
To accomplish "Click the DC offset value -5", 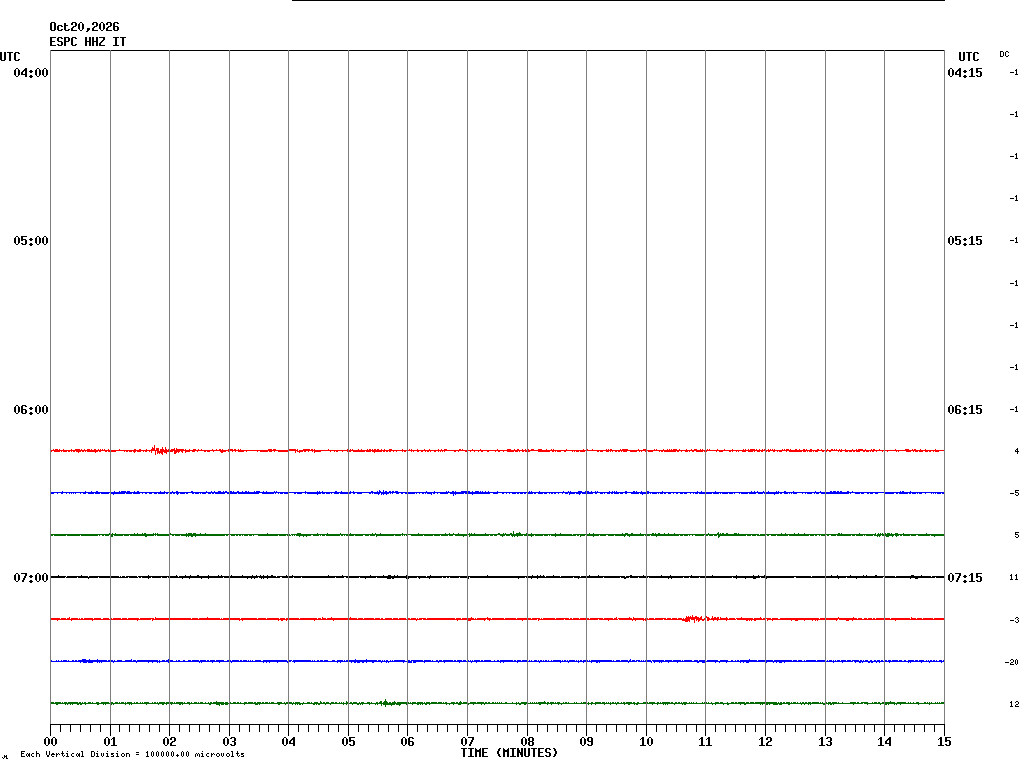I will click(1014, 493).
